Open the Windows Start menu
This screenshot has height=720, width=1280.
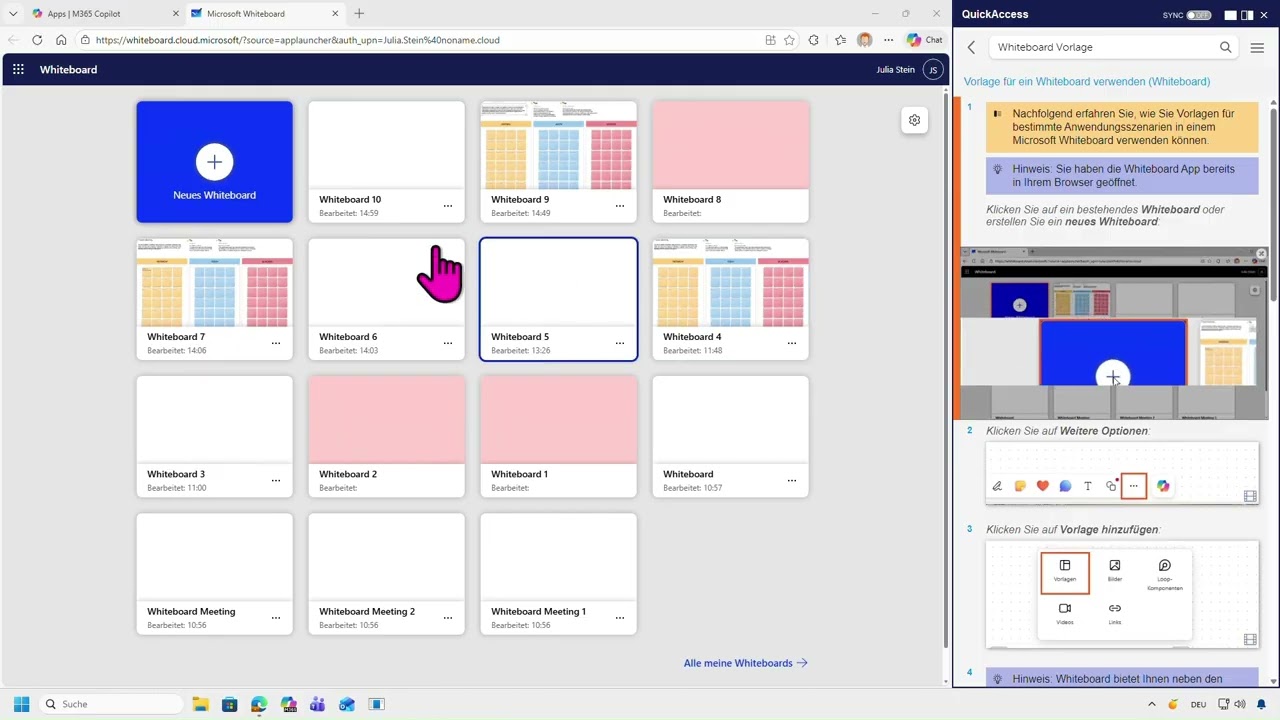coord(21,704)
